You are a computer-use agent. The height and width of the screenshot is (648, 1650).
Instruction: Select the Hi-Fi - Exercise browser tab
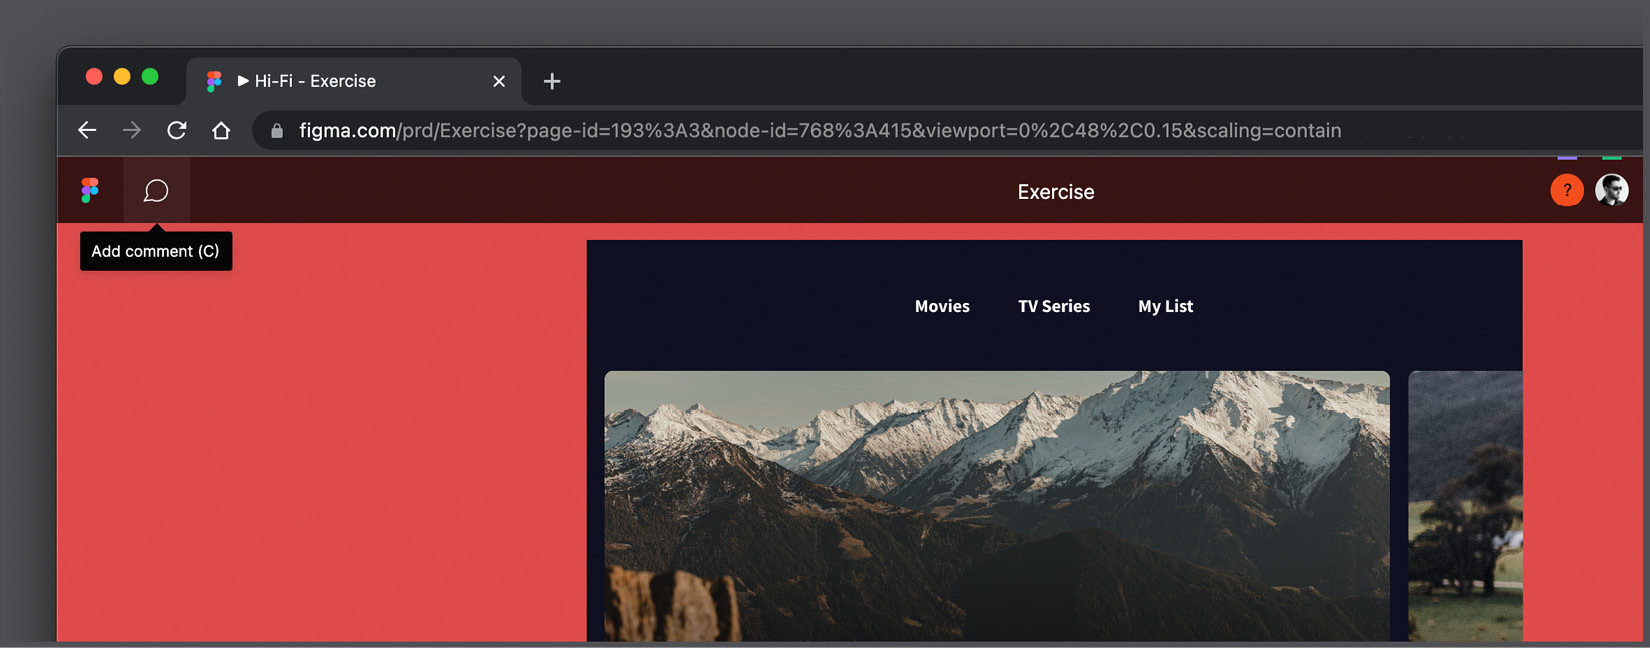pyautogui.click(x=354, y=81)
